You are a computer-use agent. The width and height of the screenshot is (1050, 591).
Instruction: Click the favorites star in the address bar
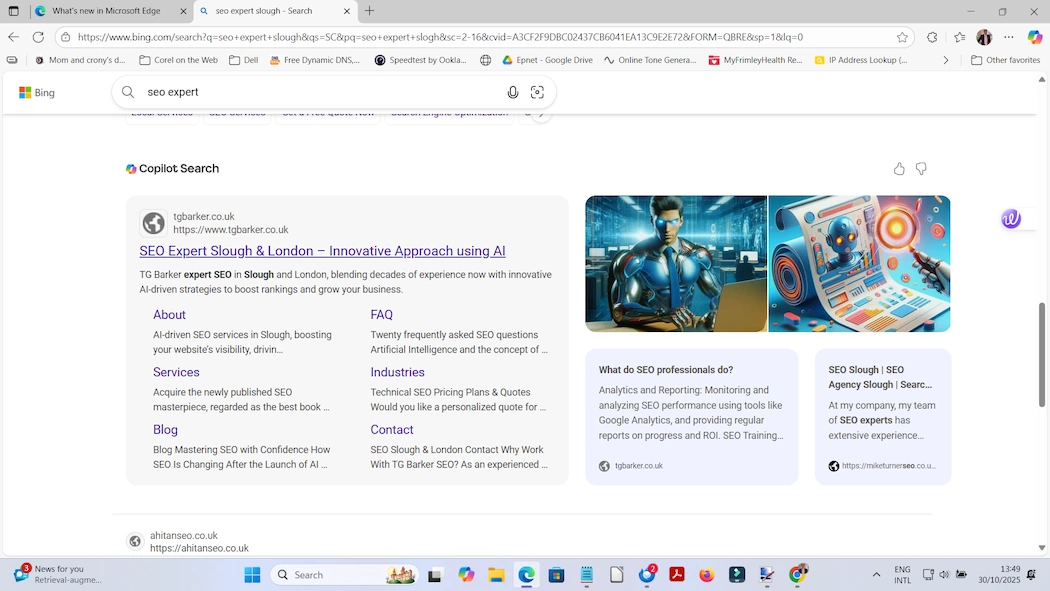click(x=903, y=36)
